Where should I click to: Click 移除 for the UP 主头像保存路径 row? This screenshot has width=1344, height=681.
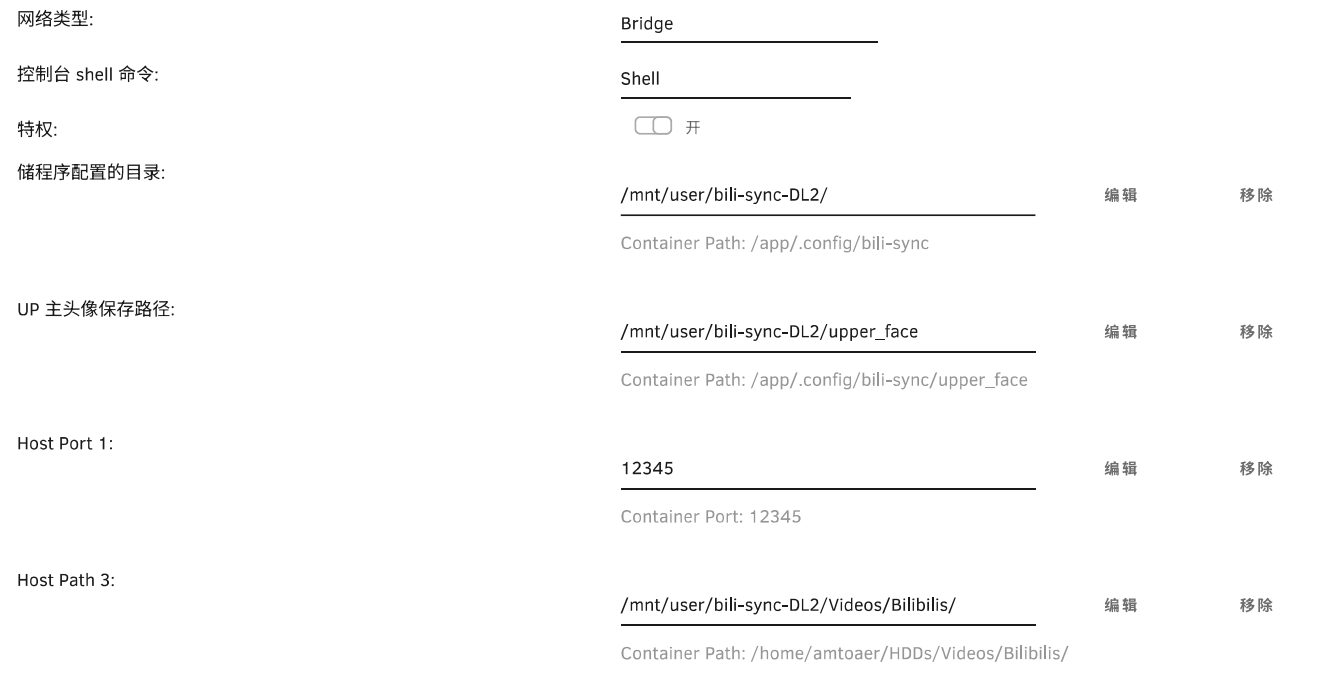point(1256,332)
